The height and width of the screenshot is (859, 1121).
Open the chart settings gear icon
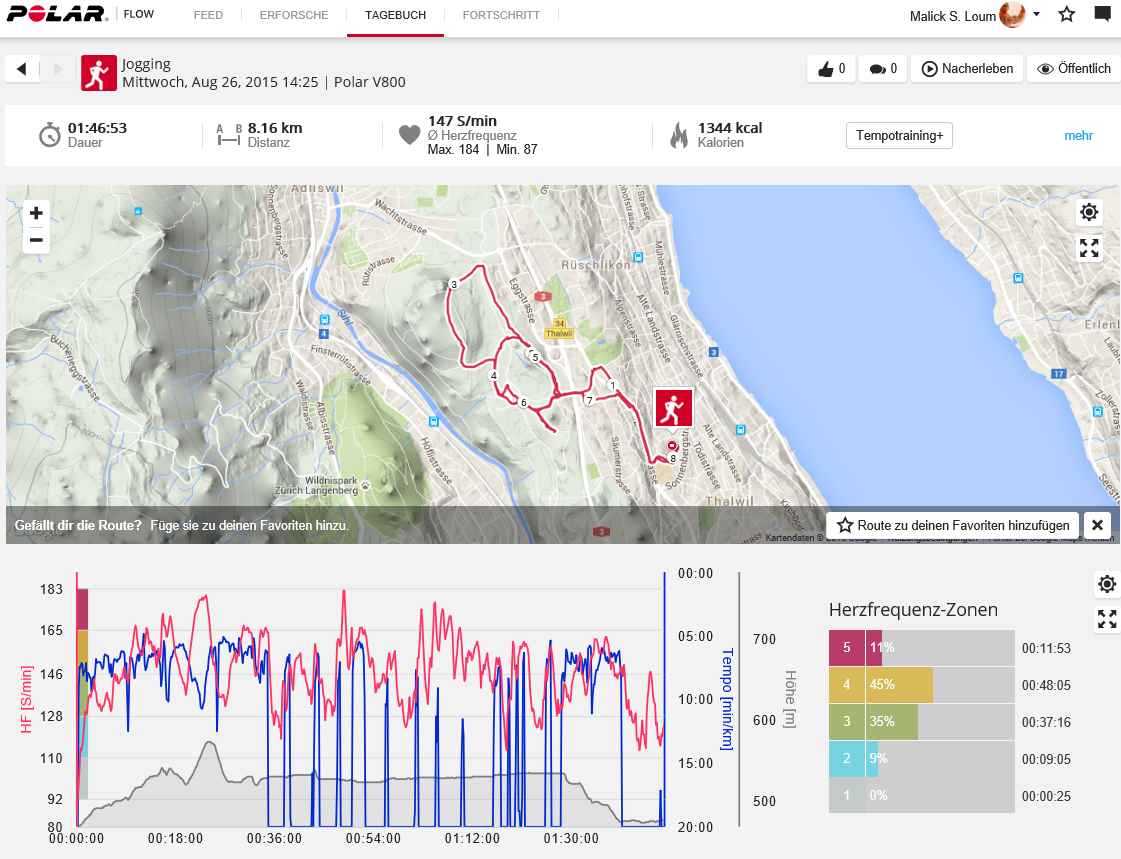click(x=1106, y=584)
